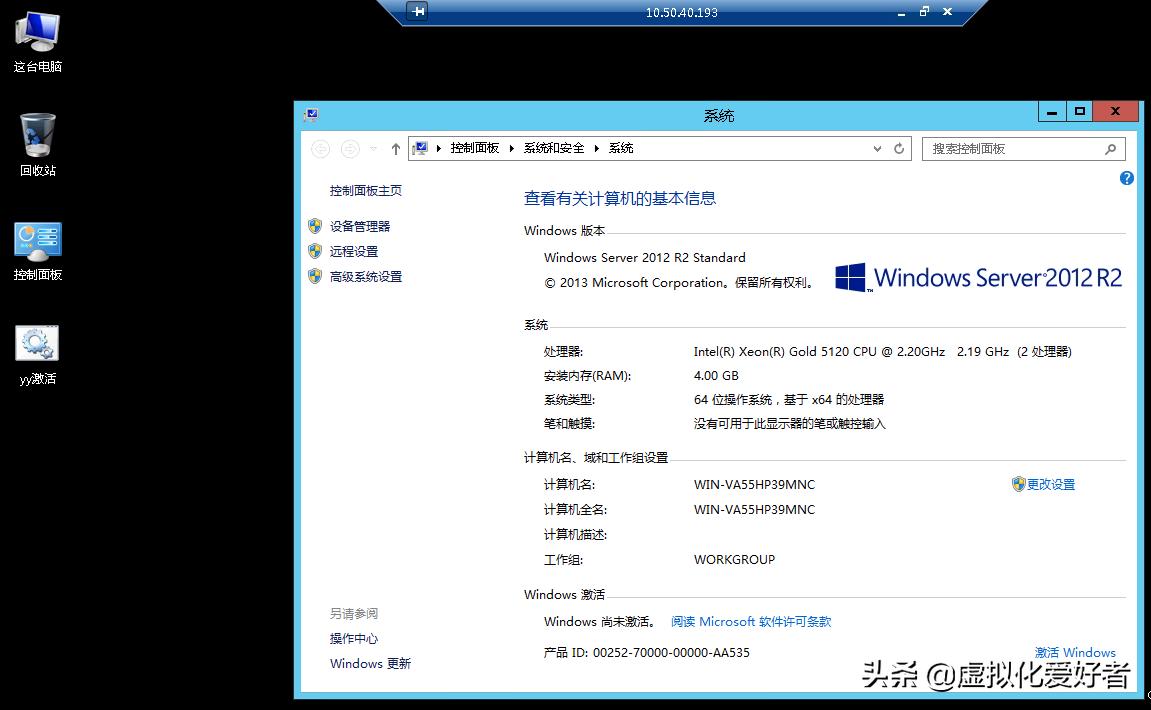Open 设备管理器 from the sidebar
This screenshot has height=710, width=1151.
point(358,225)
